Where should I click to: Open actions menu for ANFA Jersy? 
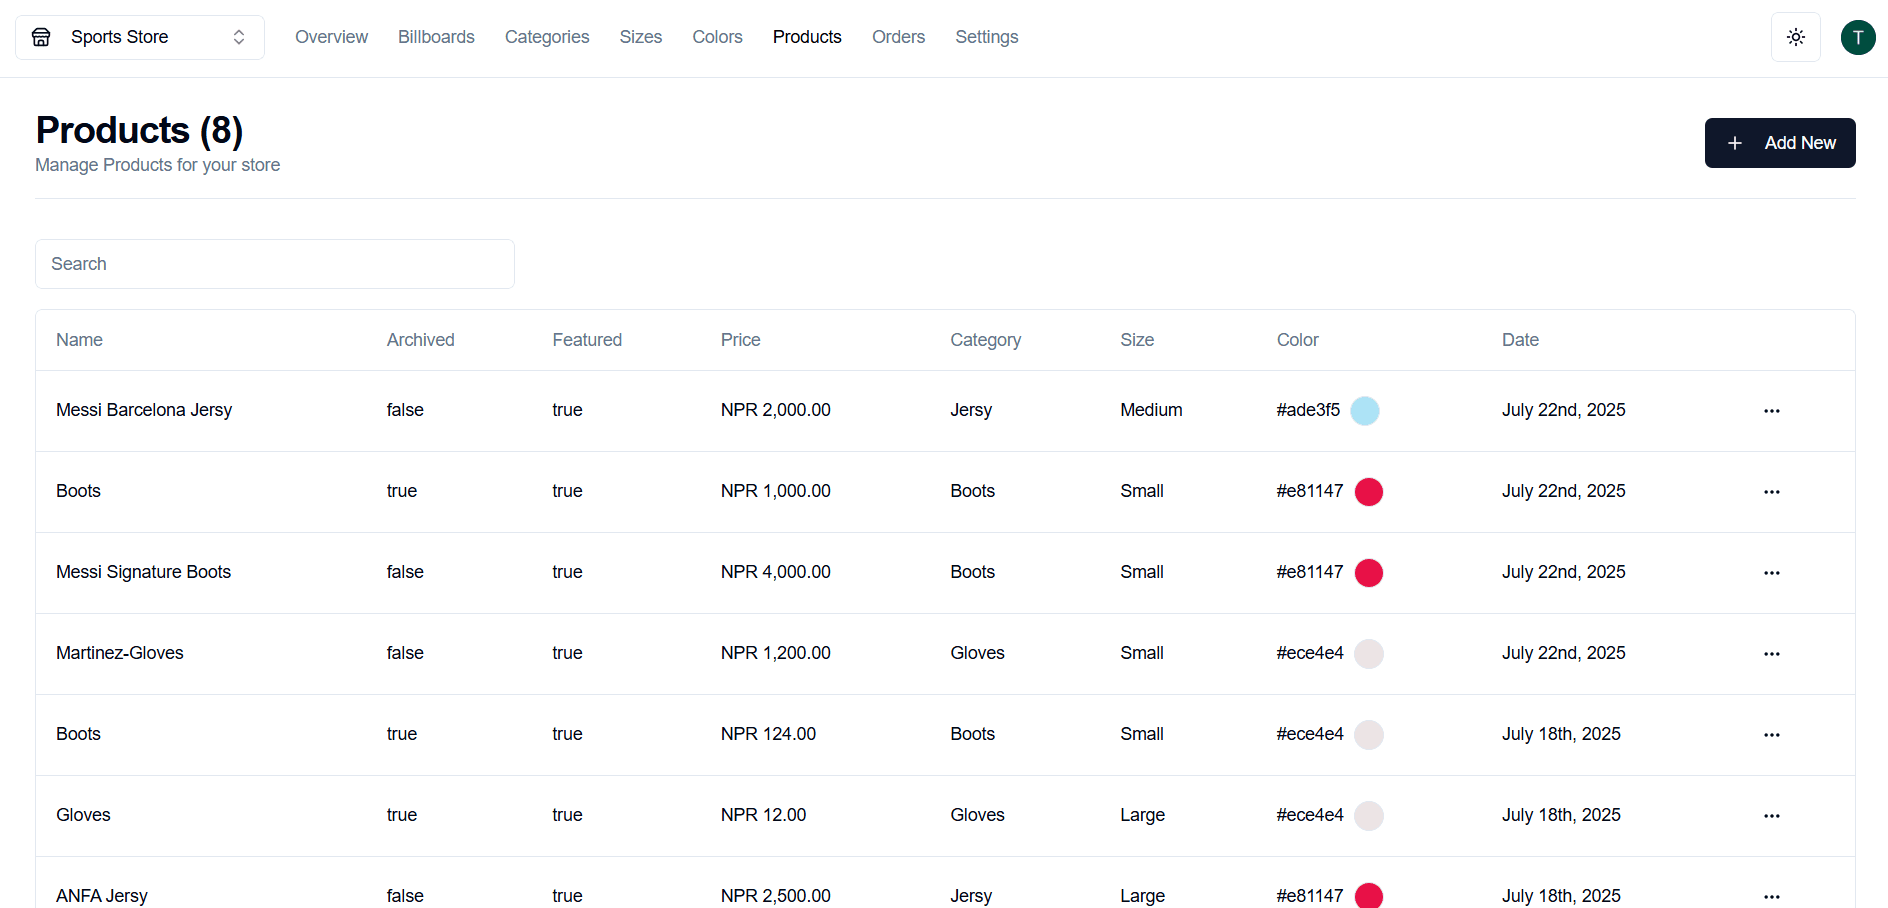[1772, 896]
